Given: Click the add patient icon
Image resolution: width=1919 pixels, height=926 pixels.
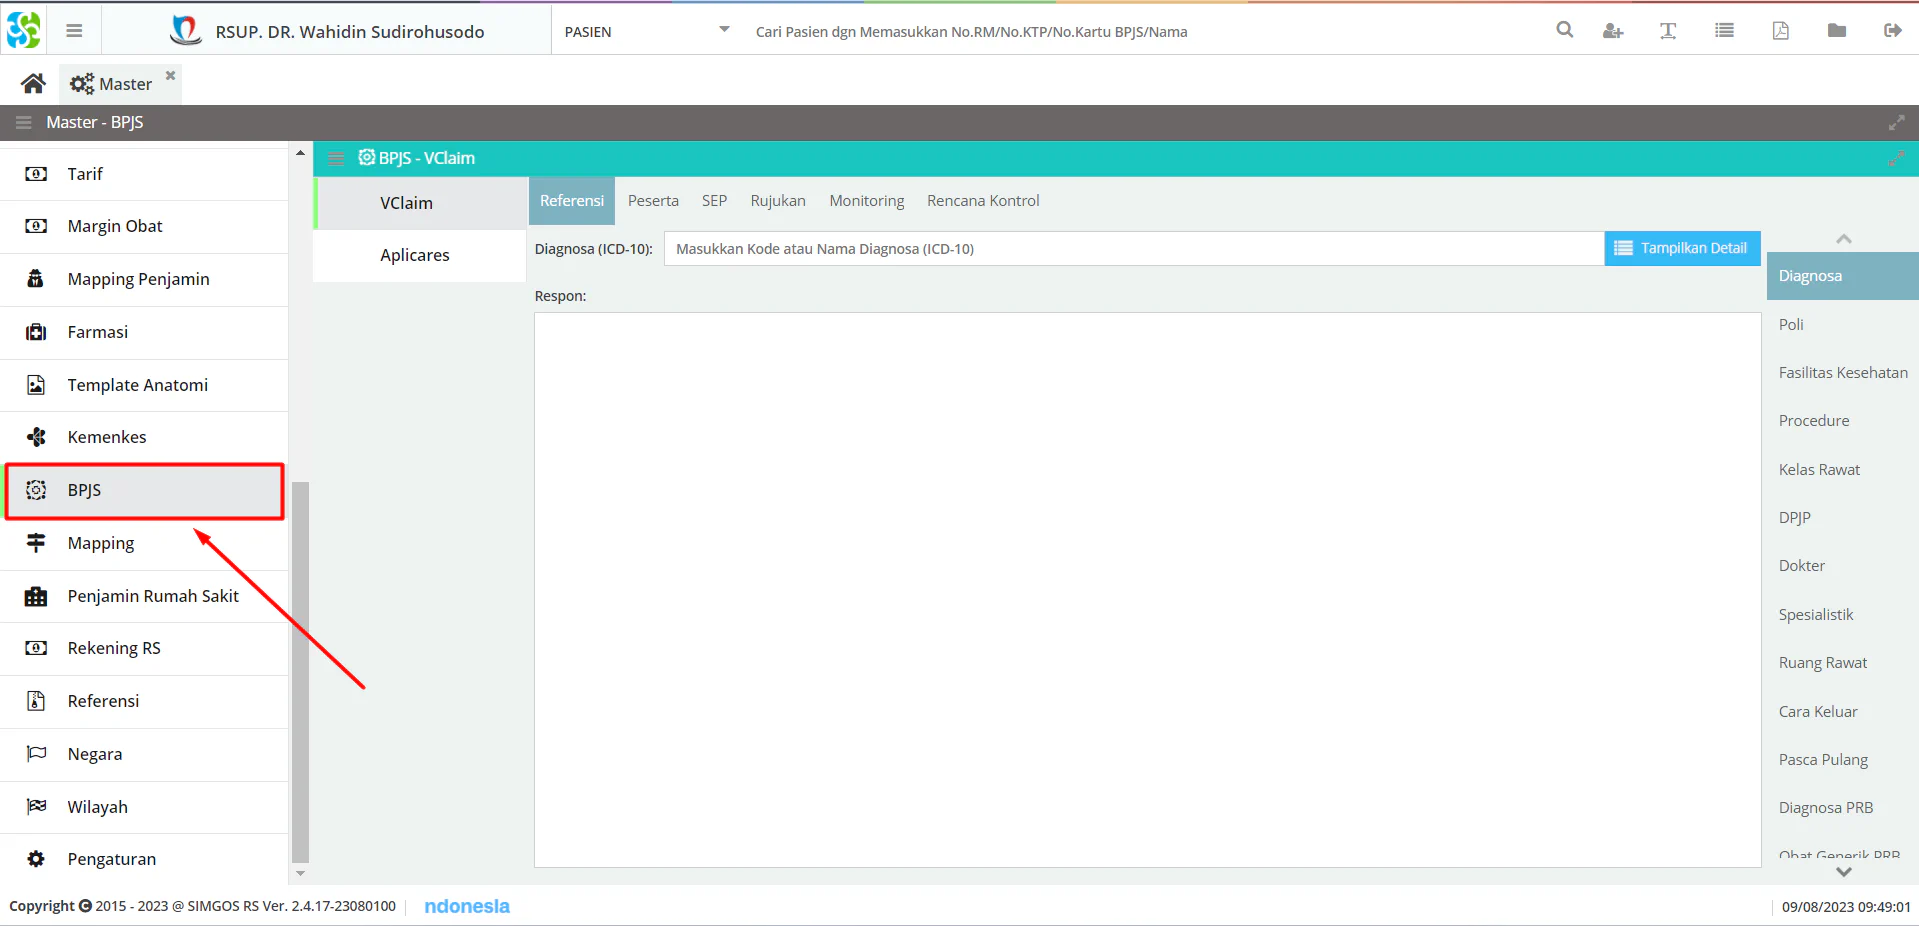Looking at the screenshot, I should [1612, 31].
